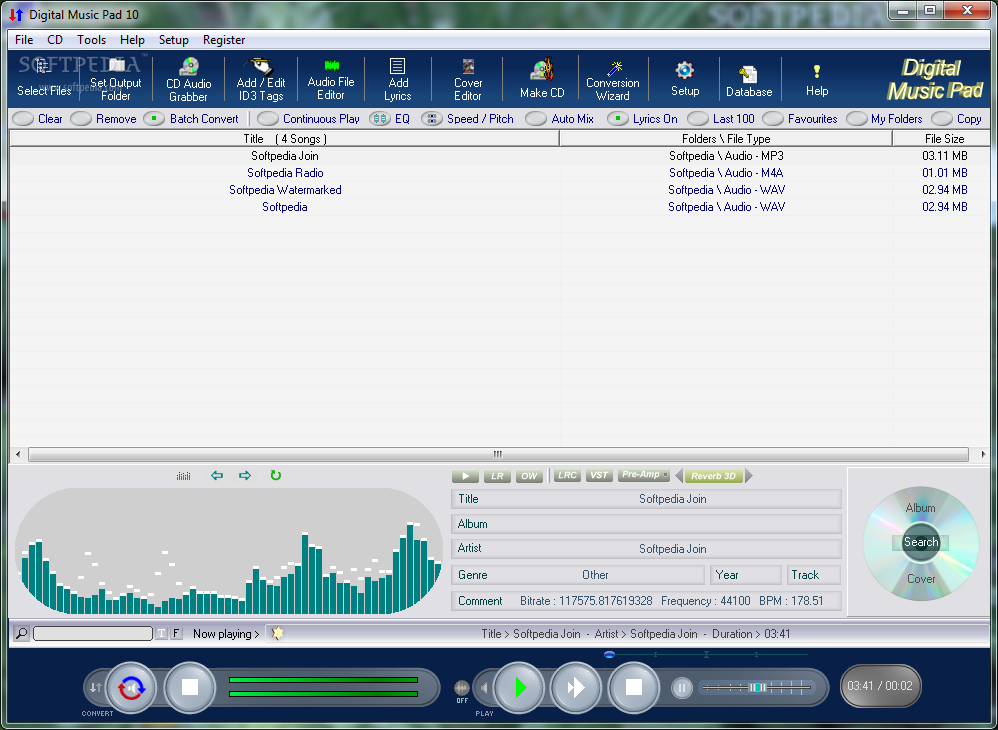Click the spectrum bars icon above visualizer
Screen dimensions: 998x730
point(183,476)
